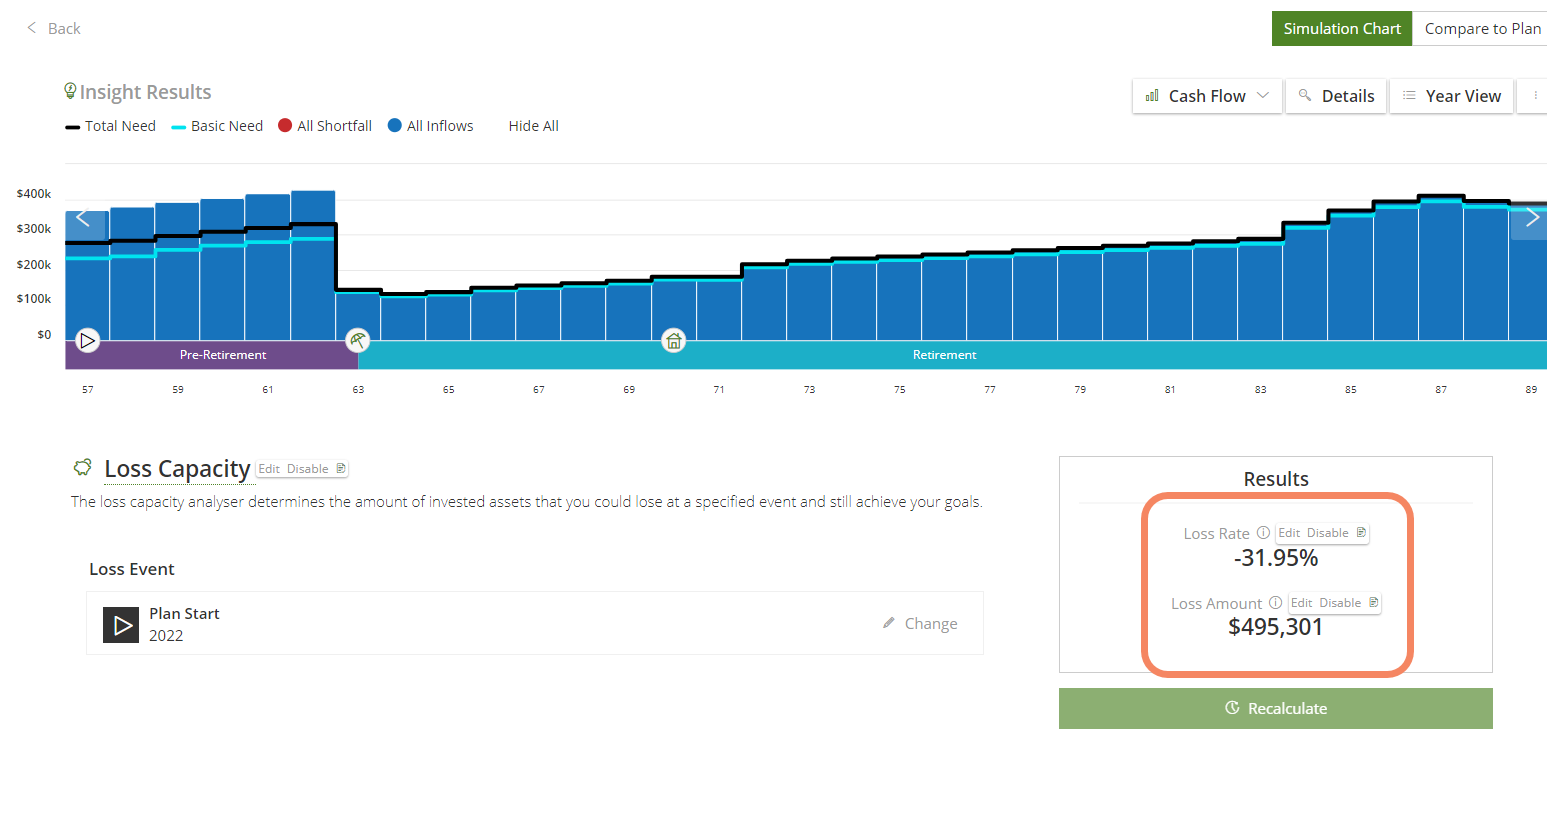1547x814 pixels.
Task: Click the magnifier icon on Details button
Action: pyautogui.click(x=1304, y=95)
